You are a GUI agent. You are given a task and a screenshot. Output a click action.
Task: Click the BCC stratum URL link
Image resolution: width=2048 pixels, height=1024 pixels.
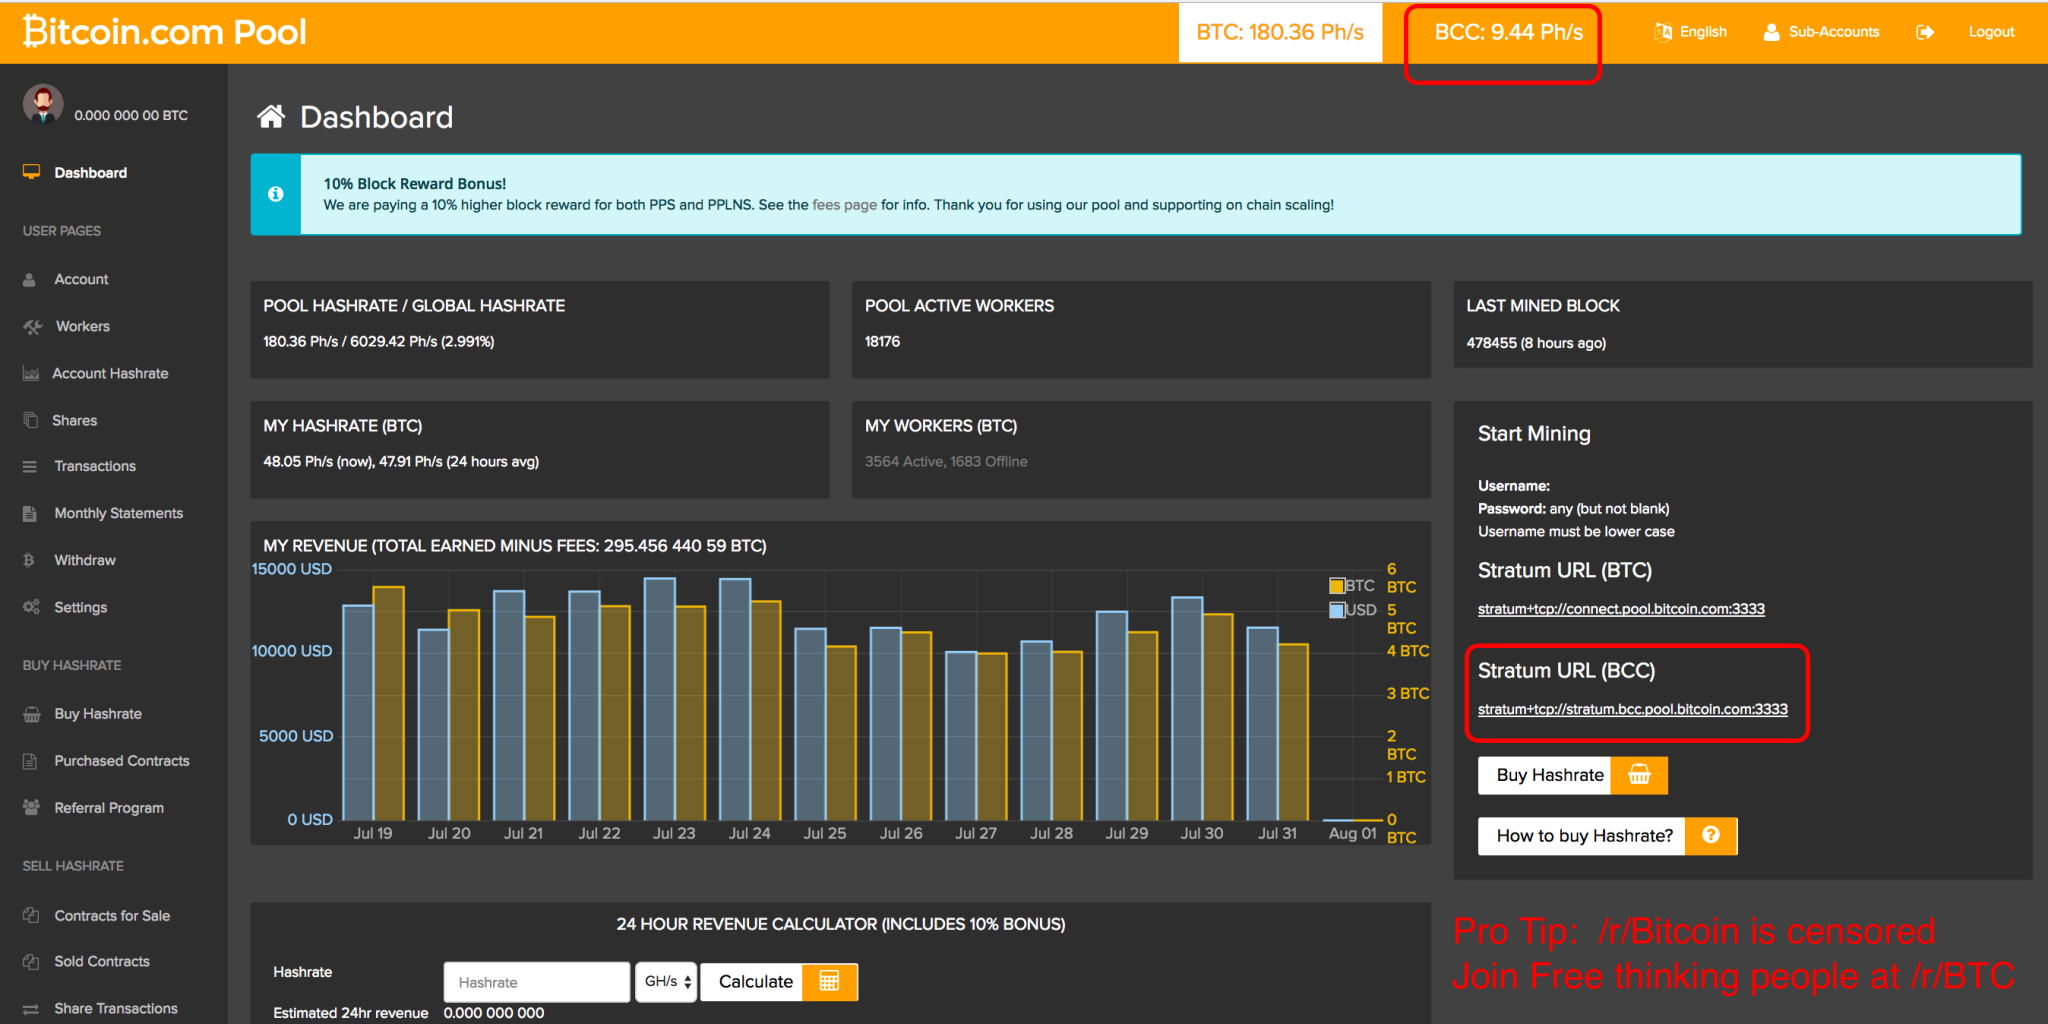click(x=1632, y=709)
